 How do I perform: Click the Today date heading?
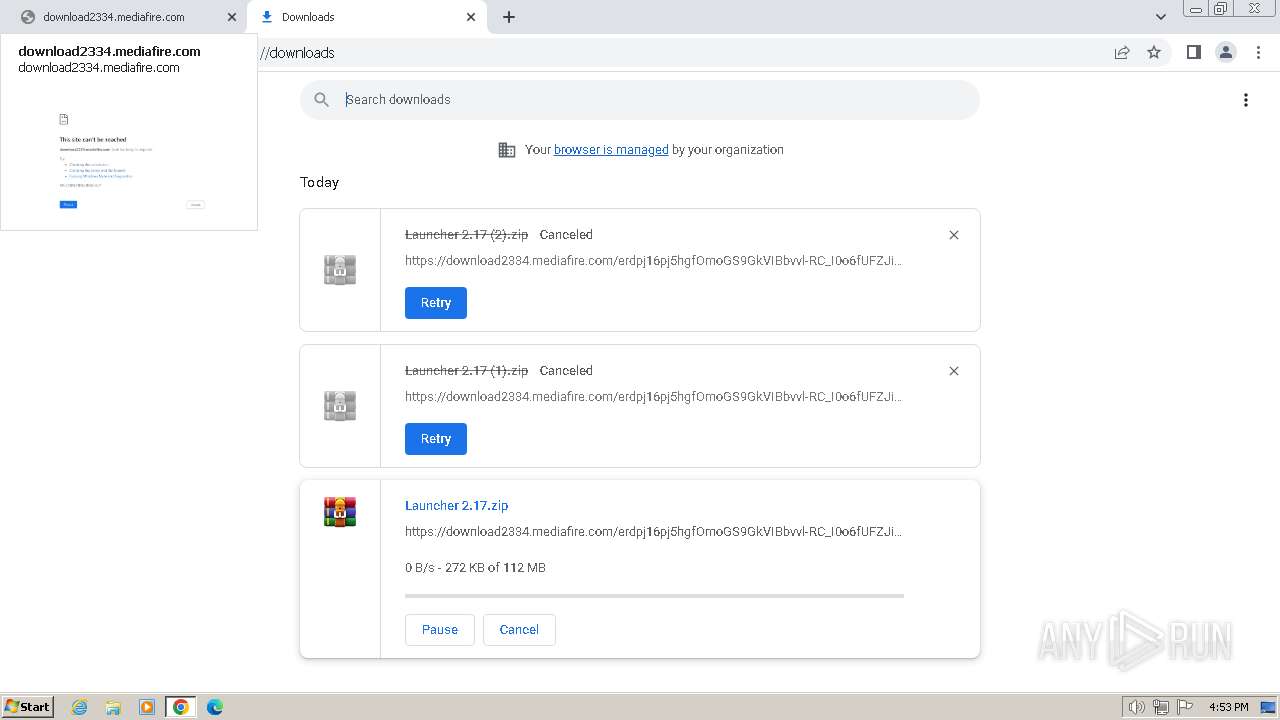click(x=319, y=183)
